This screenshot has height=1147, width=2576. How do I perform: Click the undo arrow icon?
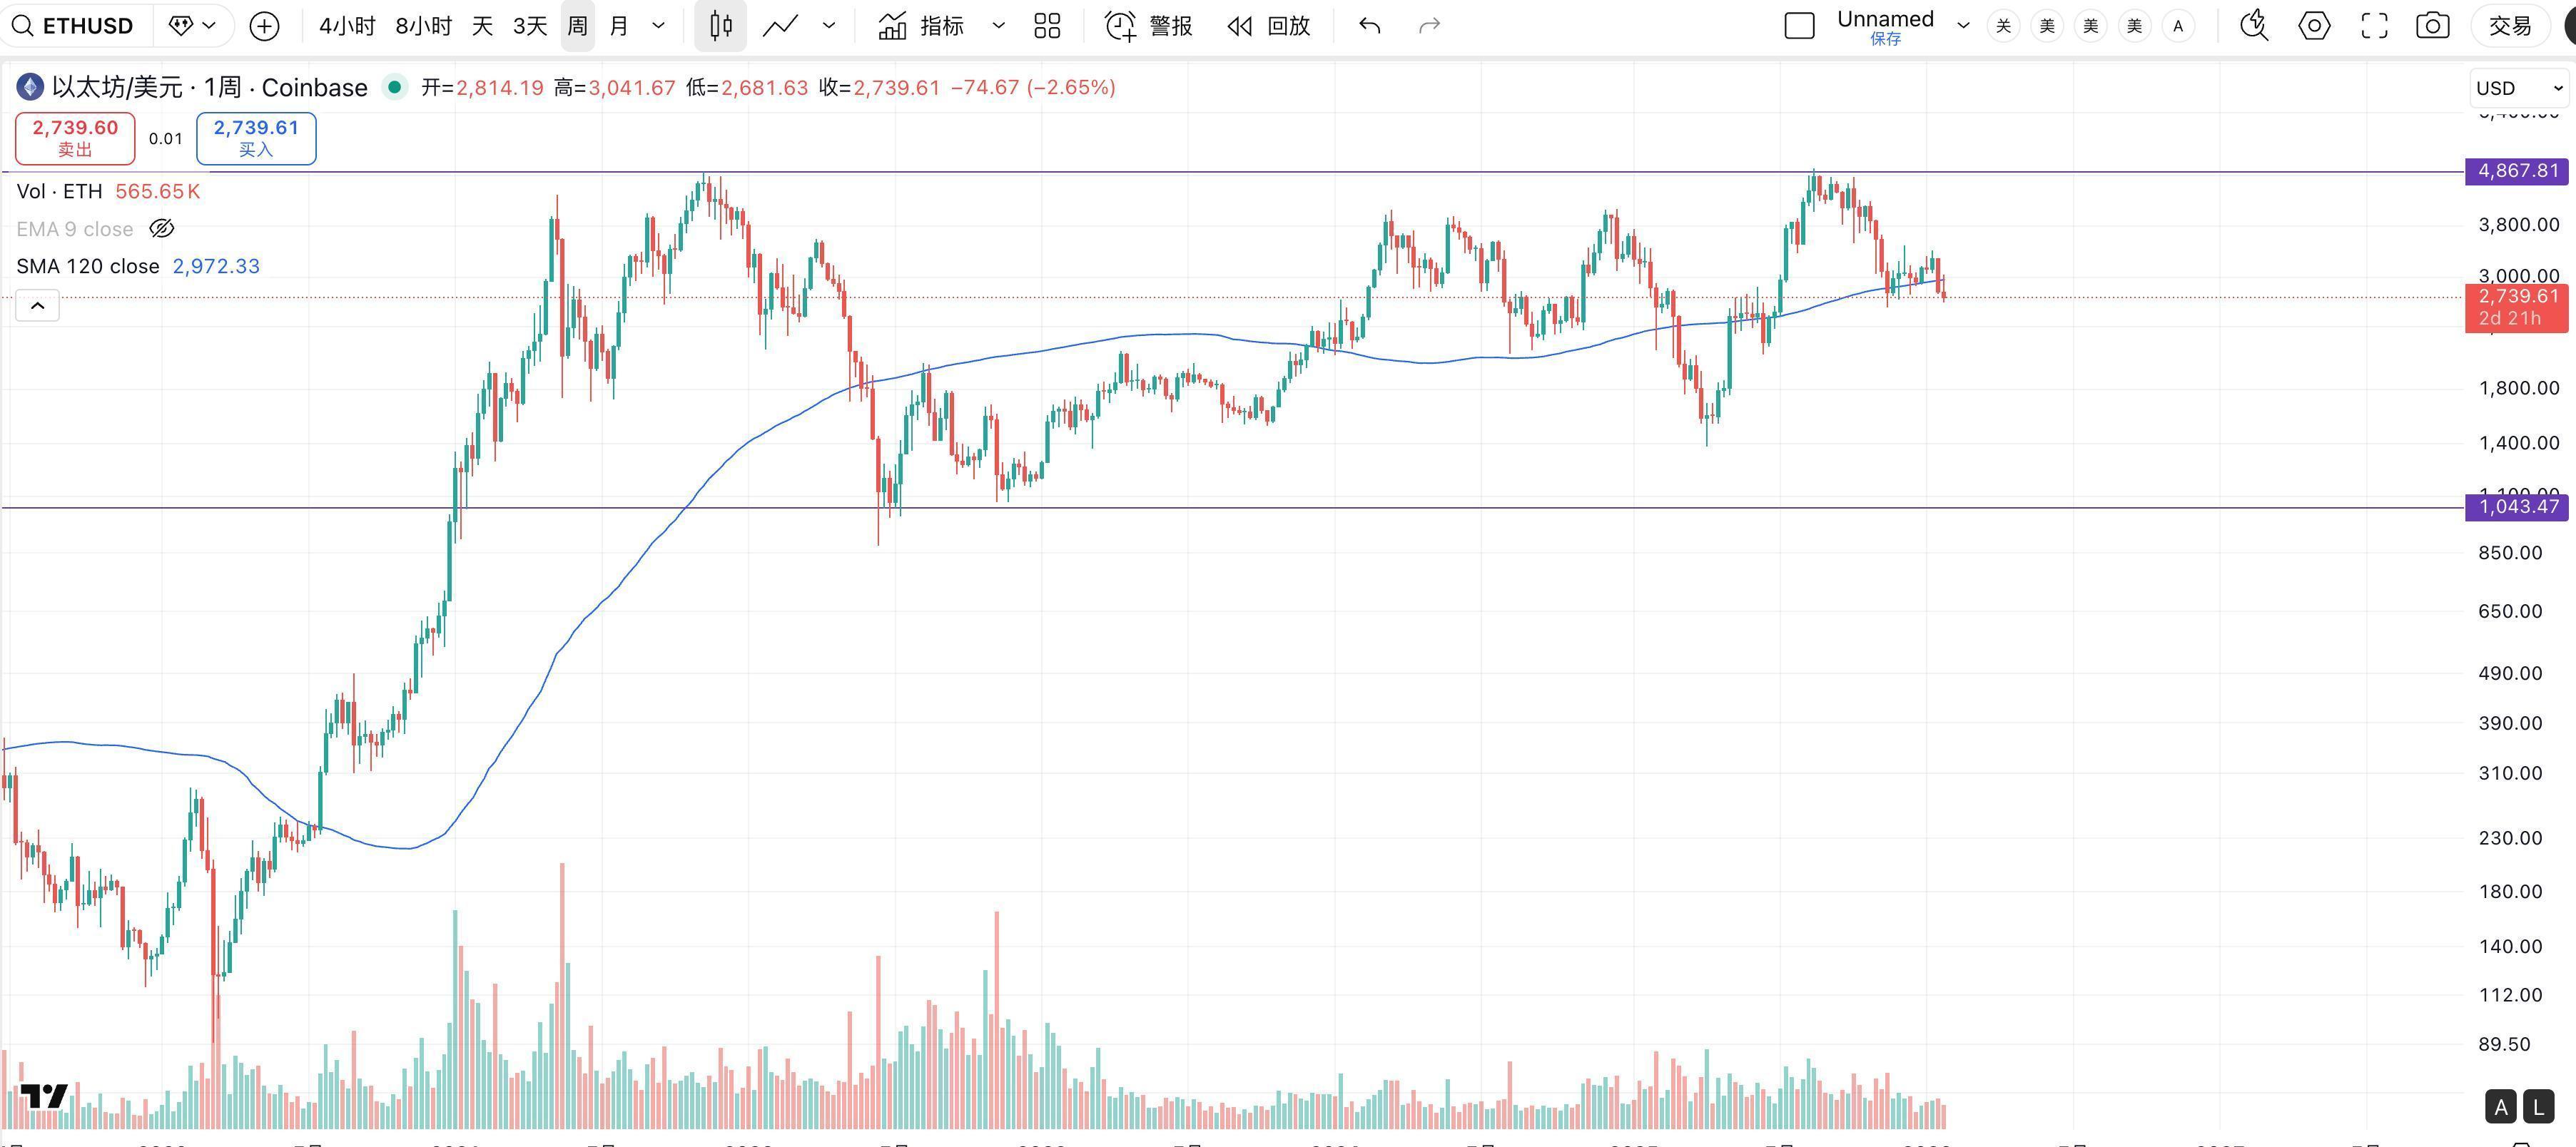[1370, 26]
